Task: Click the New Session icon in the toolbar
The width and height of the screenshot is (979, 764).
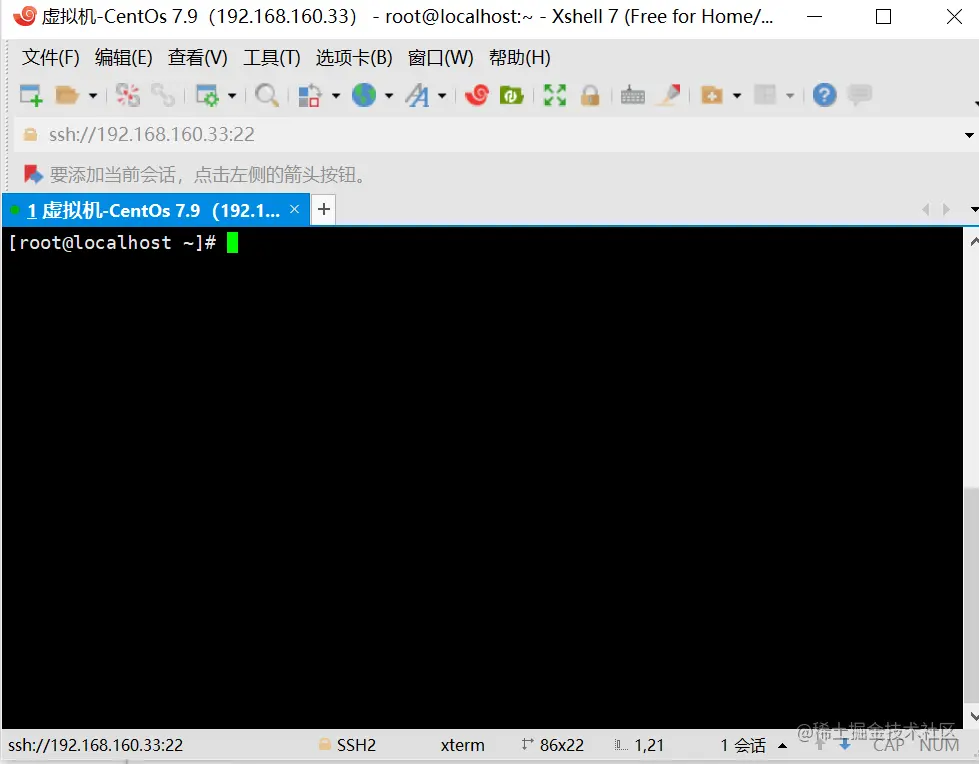Action: coord(31,96)
